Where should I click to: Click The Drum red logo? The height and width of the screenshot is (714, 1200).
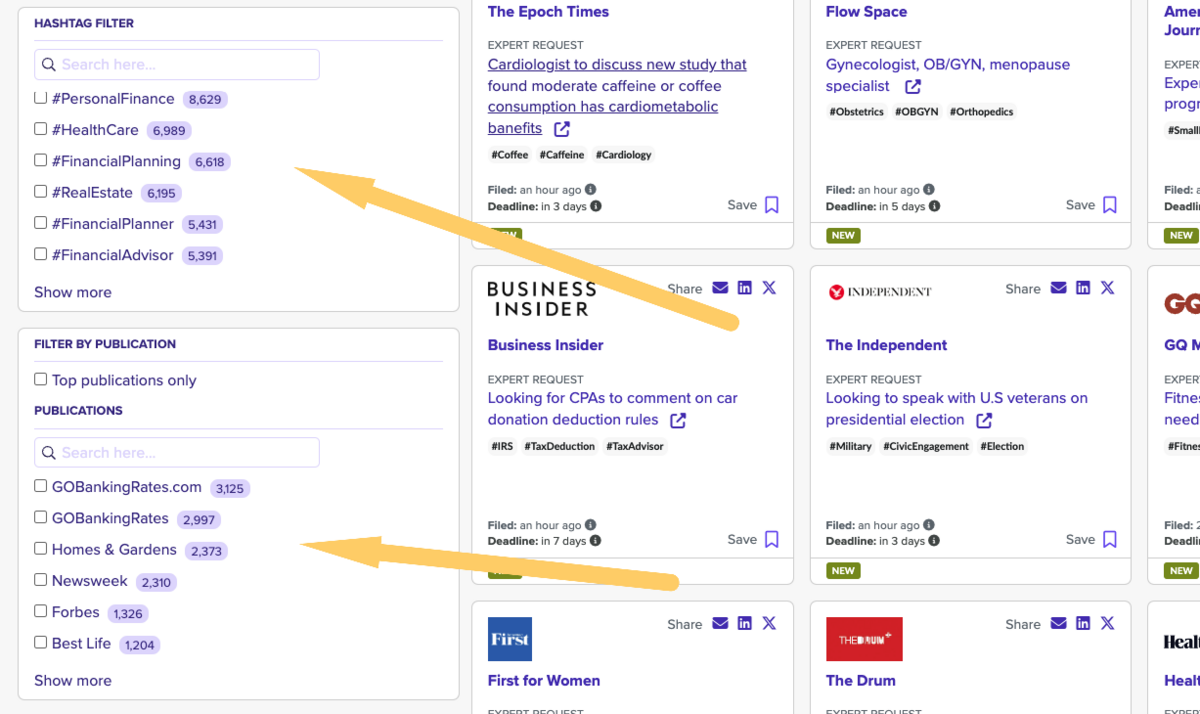(x=864, y=639)
